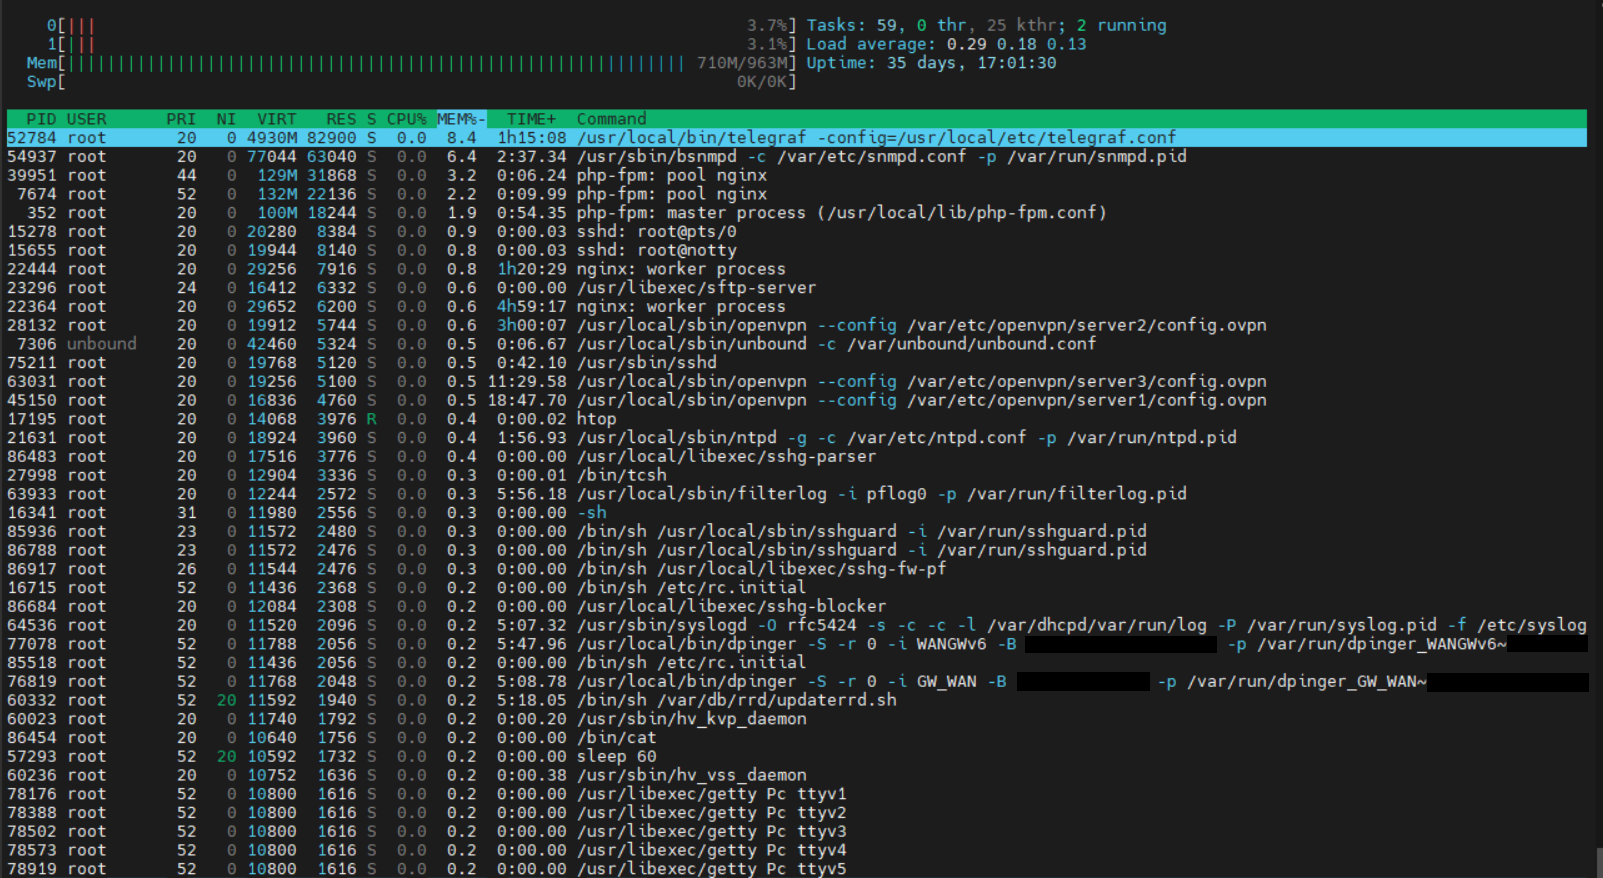This screenshot has height=878, width=1603.
Task: Sort by the USER column header
Action: tap(86, 119)
